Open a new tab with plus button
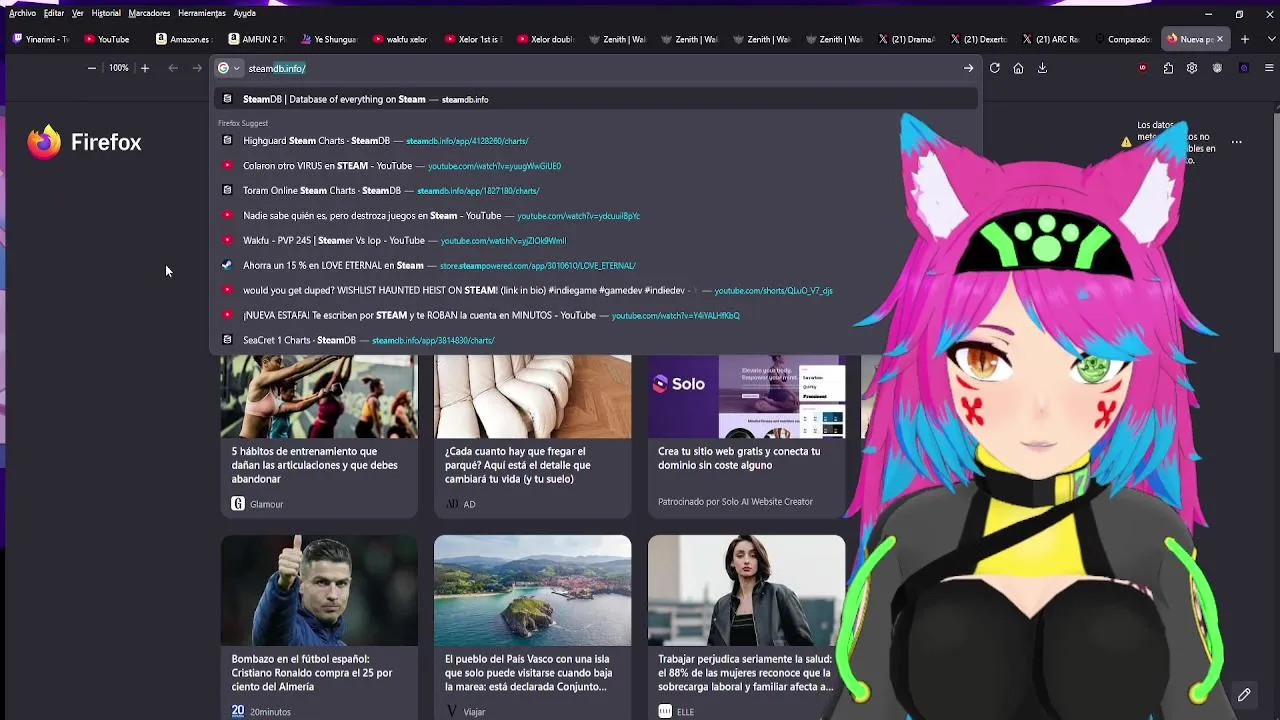1280x720 pixels. pyautogui.click(x=1244, y=39)
